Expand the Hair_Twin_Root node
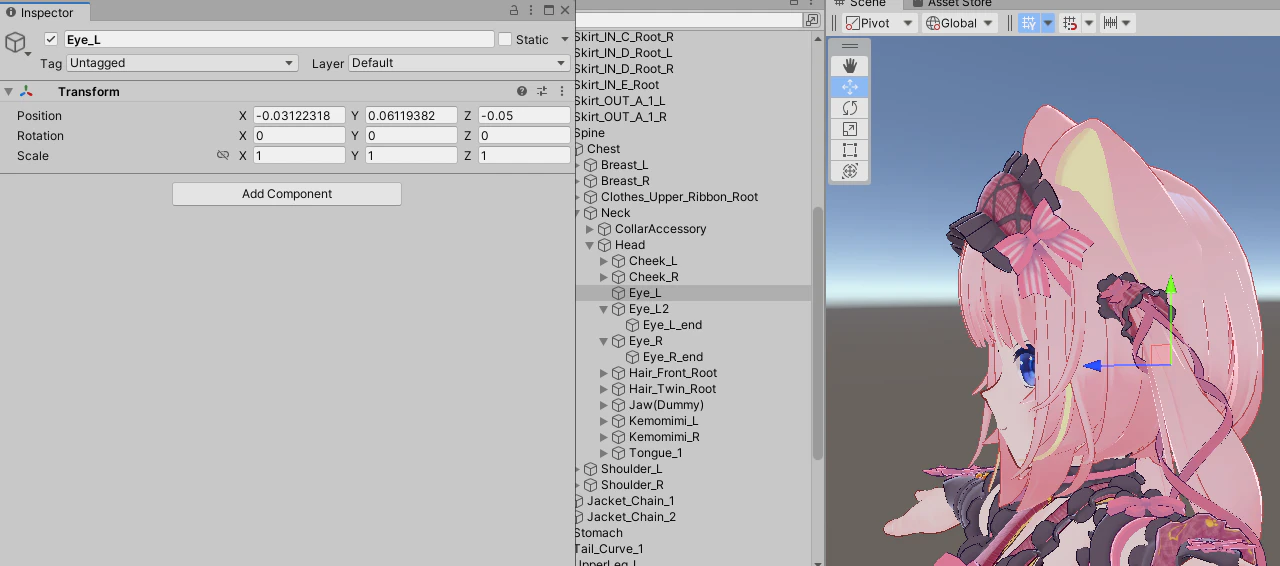Screen dimensions: 1280x566 pyautogui.click(x=604, y=389)
